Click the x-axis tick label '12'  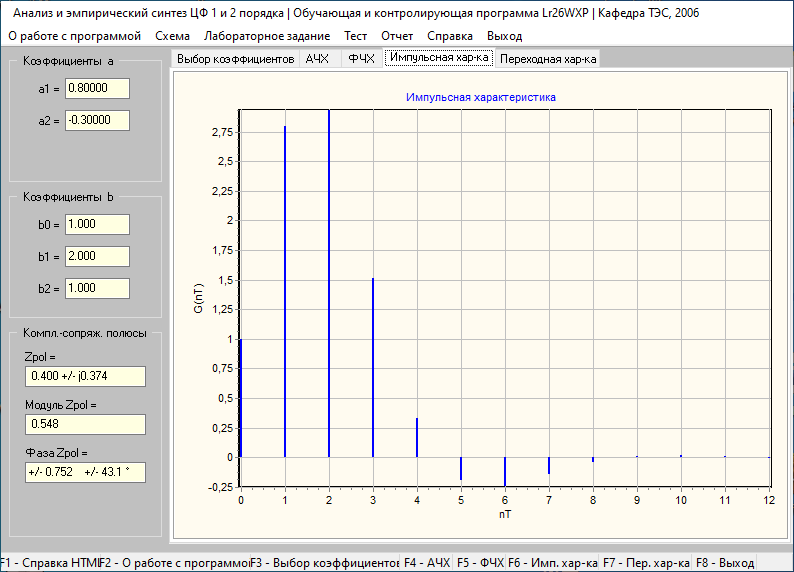pyautogui.click(x=769, y=500)
